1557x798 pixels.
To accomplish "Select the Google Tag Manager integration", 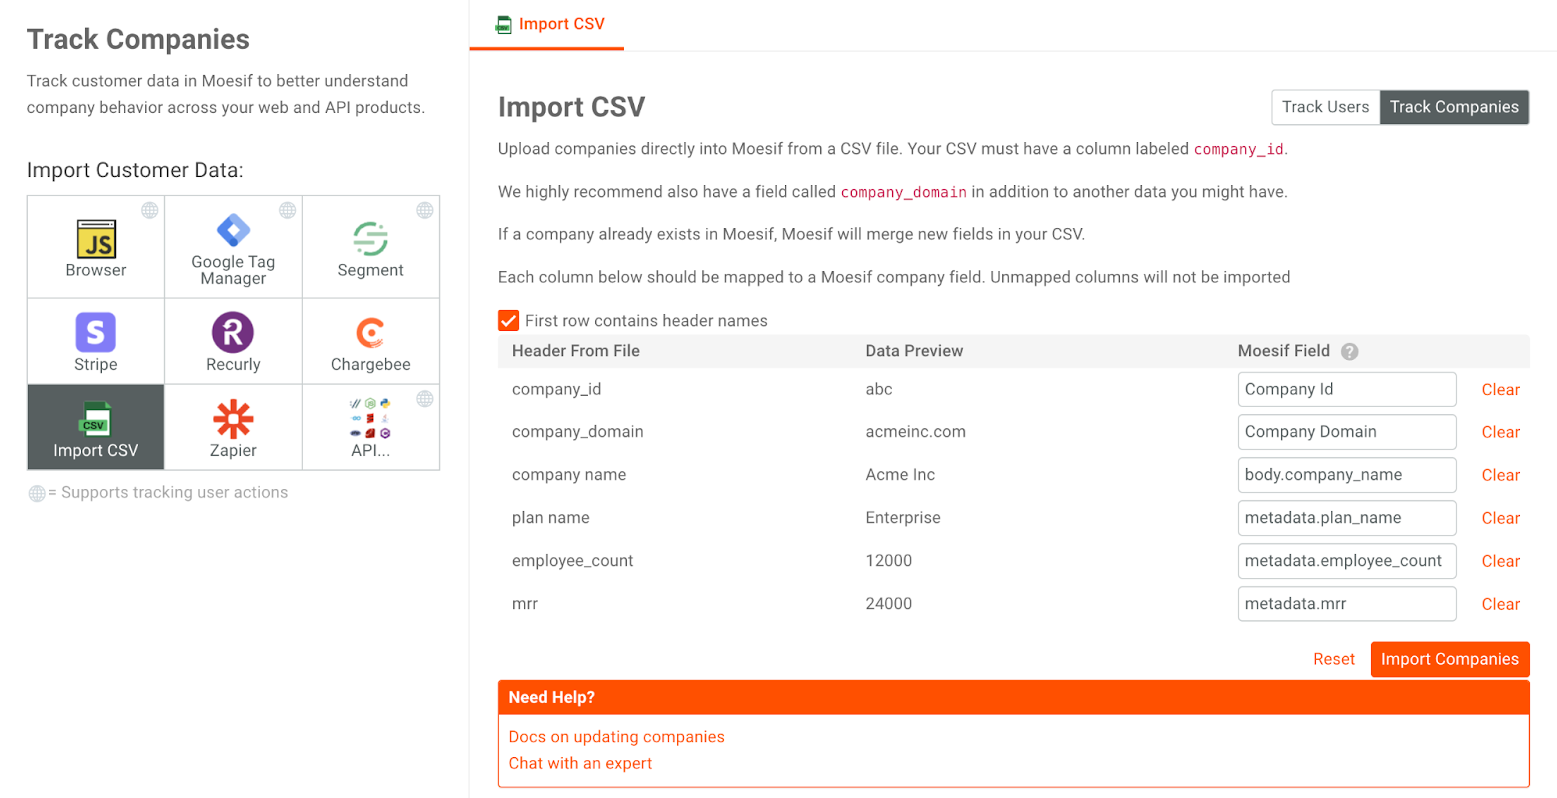I will [233, 247].
